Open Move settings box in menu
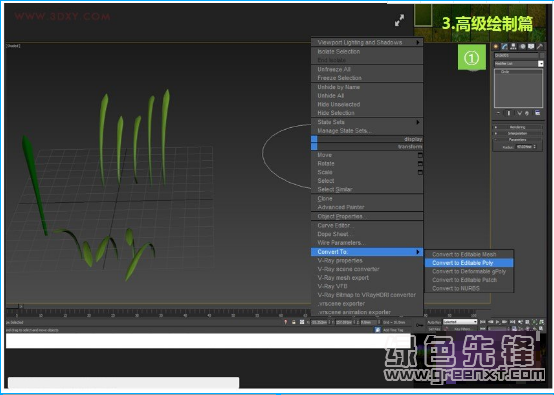The image size is (554, 395). [420, 155]
